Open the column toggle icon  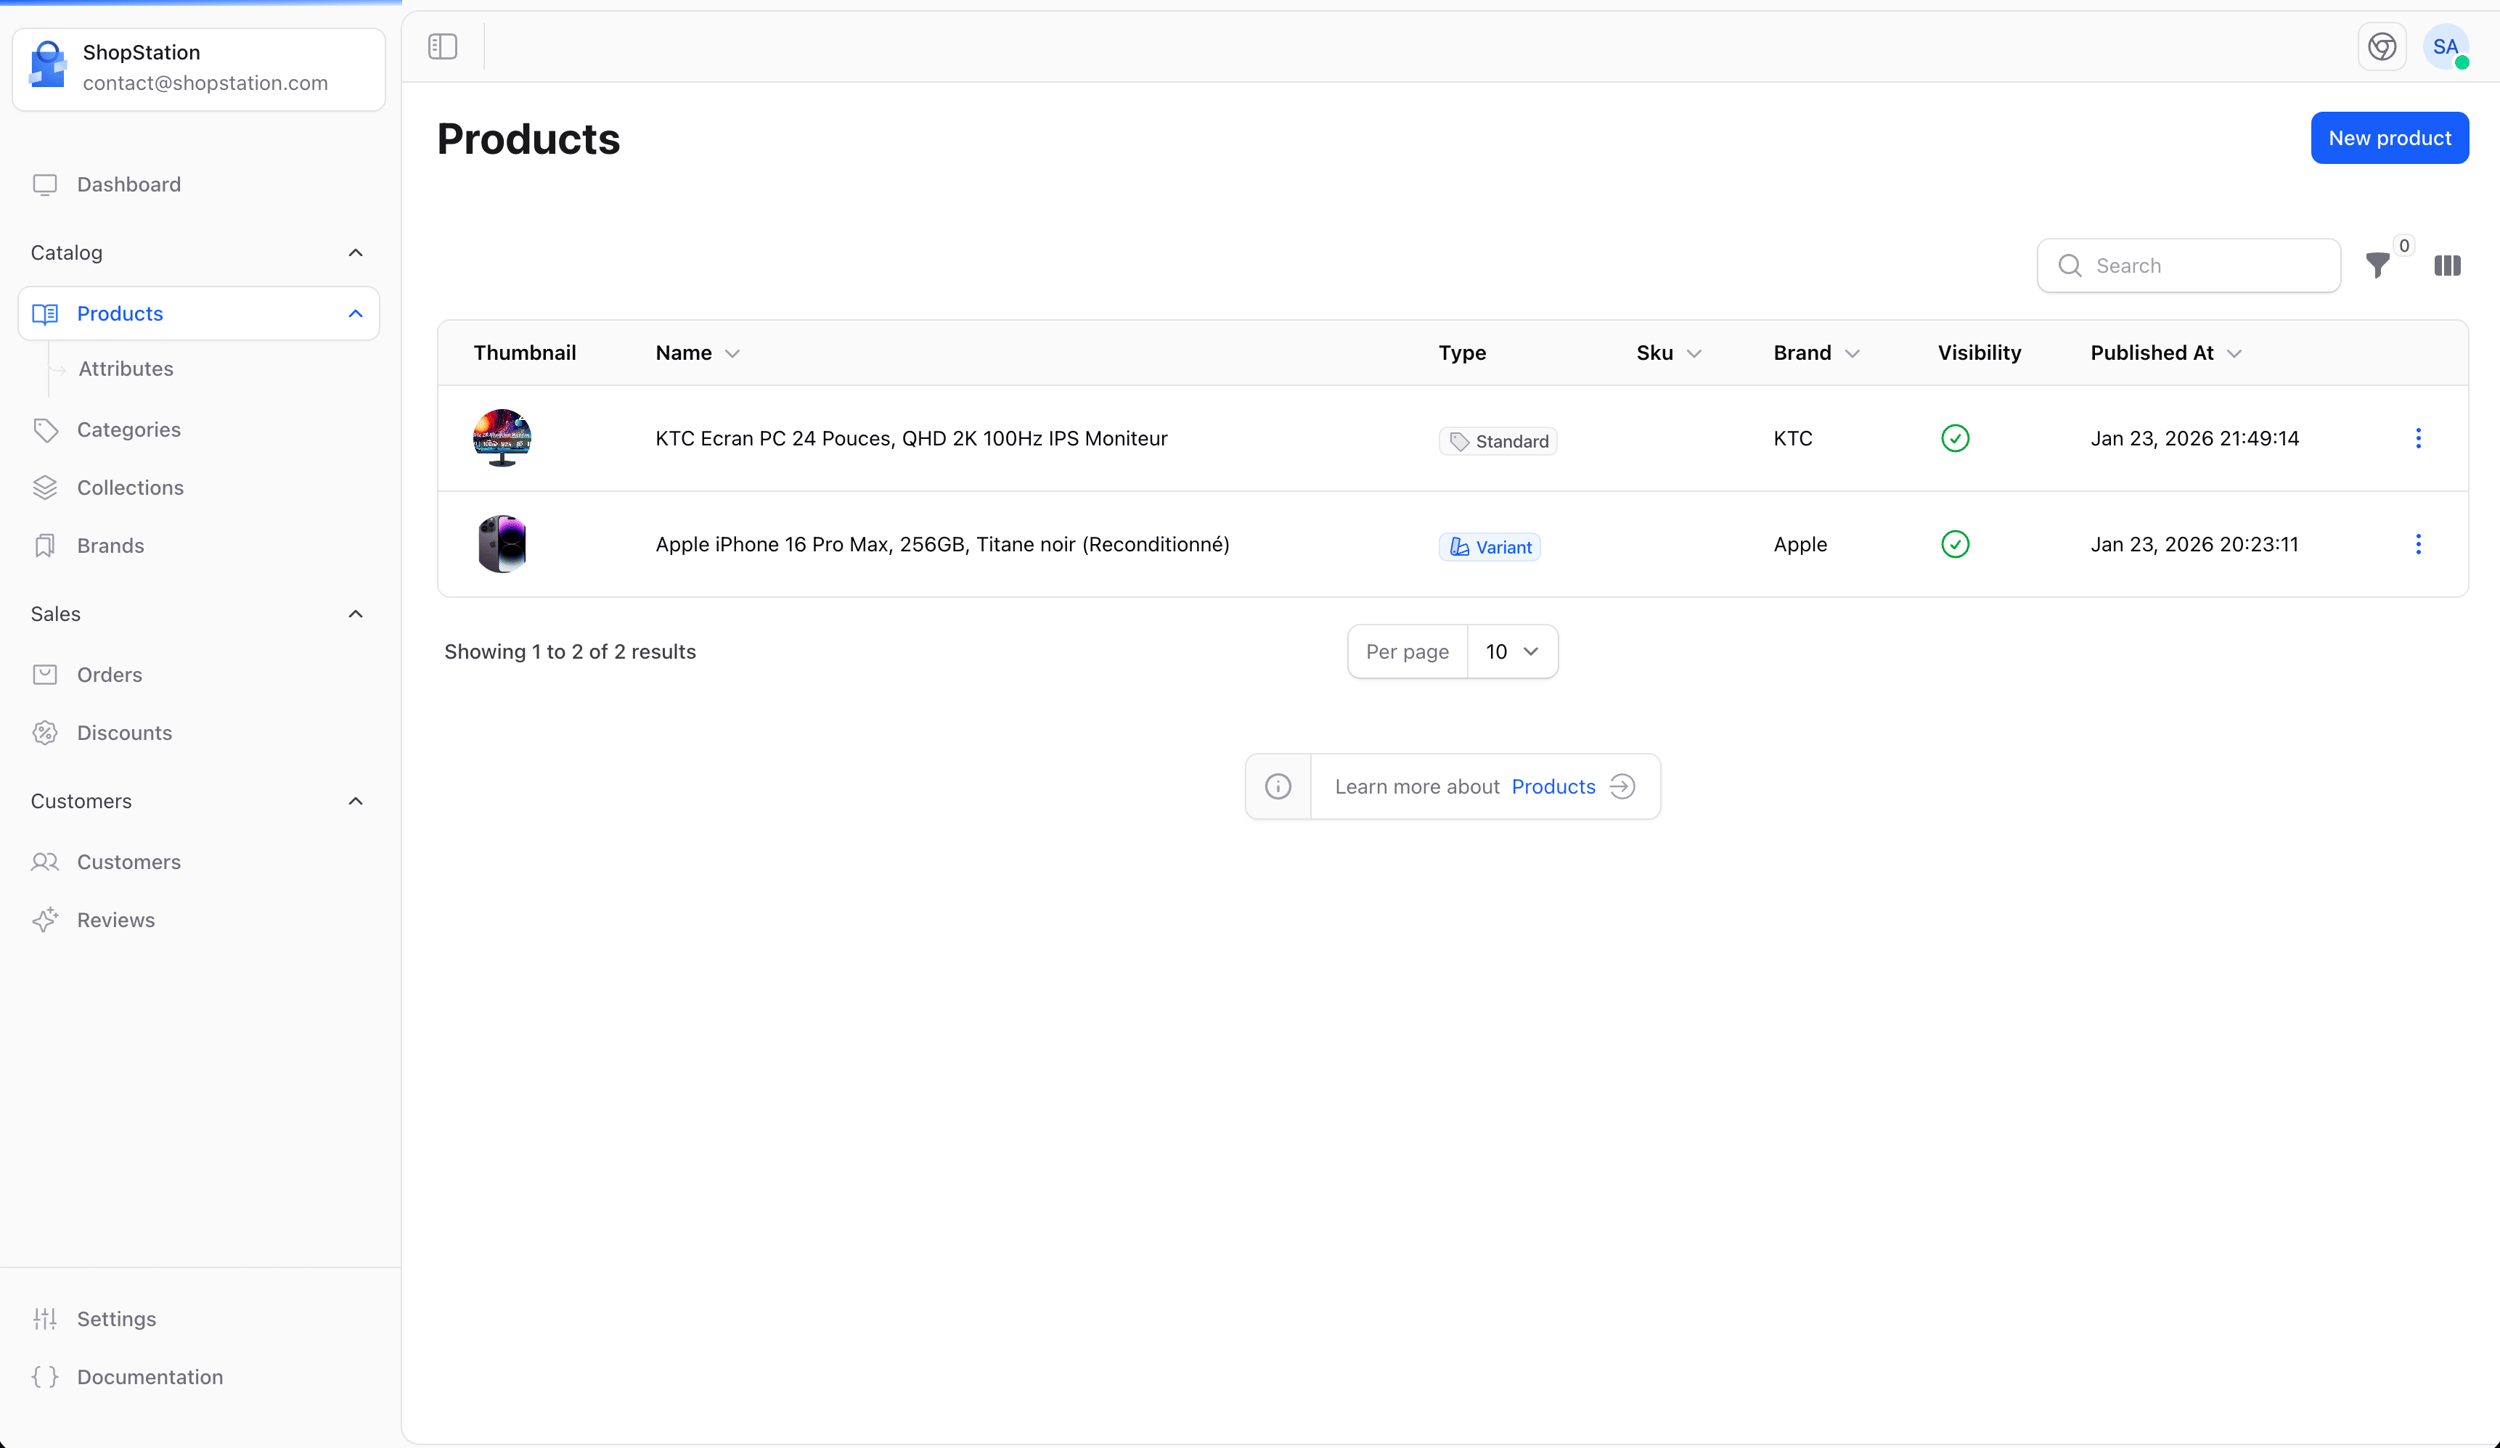[x=2447, y=265]
